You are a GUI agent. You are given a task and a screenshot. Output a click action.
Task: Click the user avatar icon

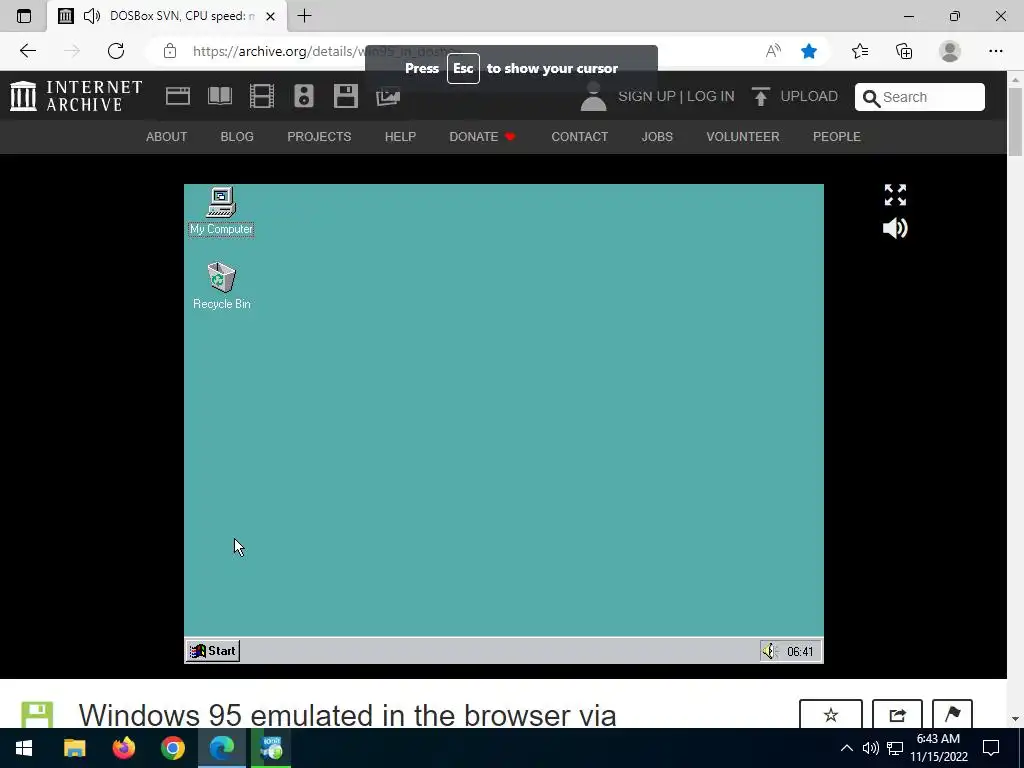(594, 96)
